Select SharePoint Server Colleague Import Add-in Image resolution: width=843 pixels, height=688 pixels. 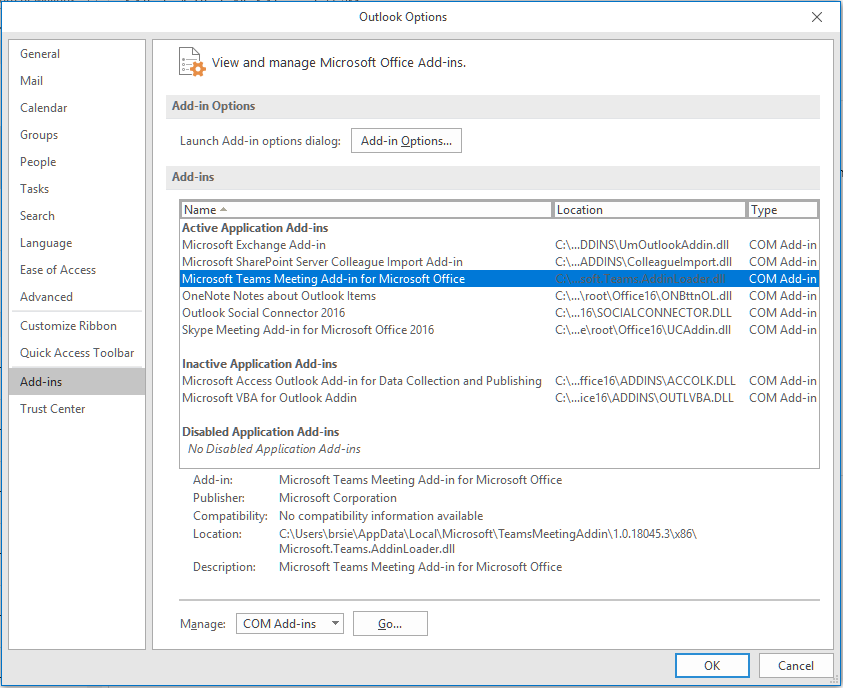point(499,262)
